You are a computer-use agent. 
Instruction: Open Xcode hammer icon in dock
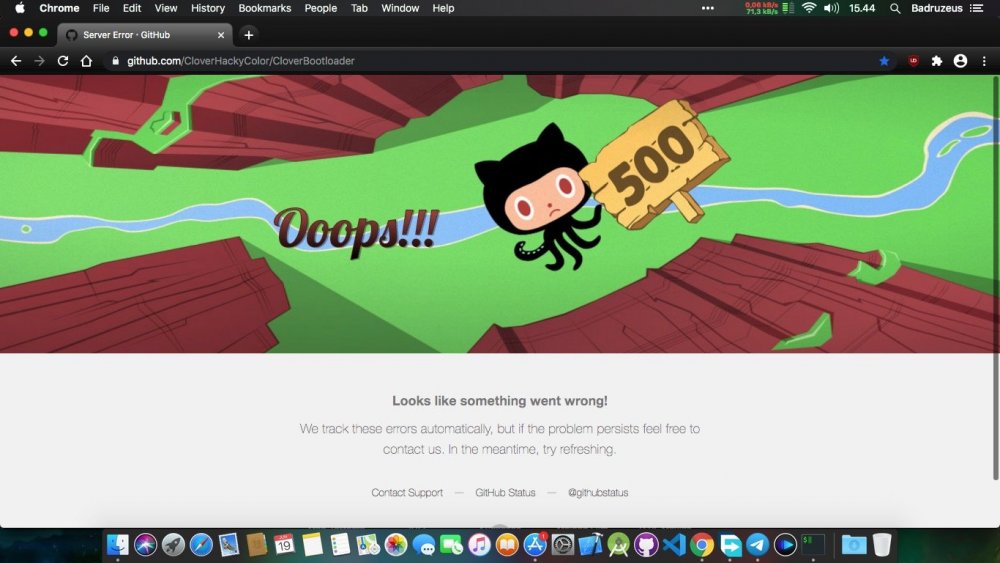591,545
